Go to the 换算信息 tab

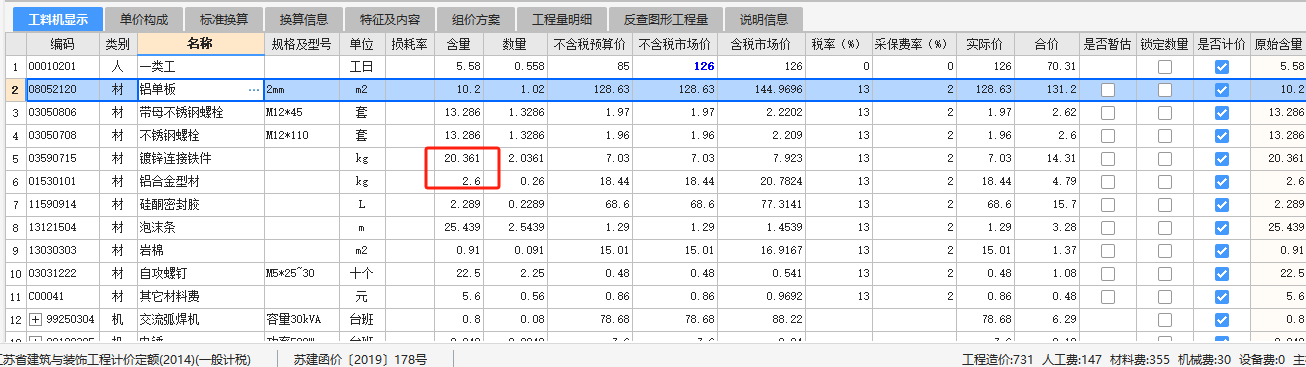(304, 19)
